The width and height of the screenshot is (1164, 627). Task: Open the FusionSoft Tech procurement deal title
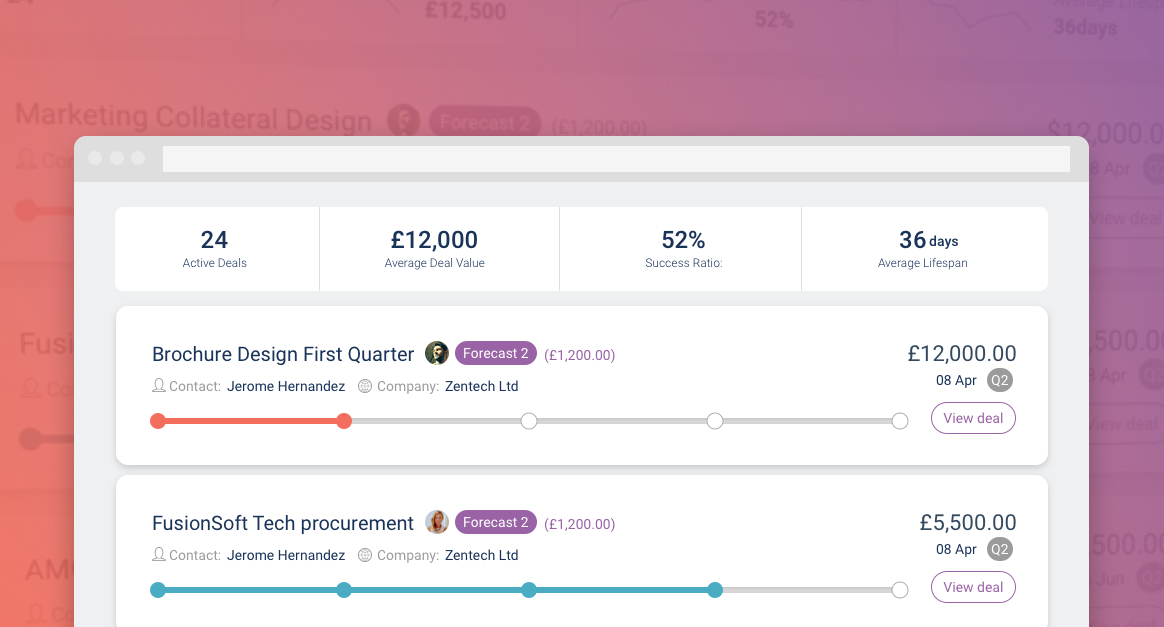coord(283,523)
